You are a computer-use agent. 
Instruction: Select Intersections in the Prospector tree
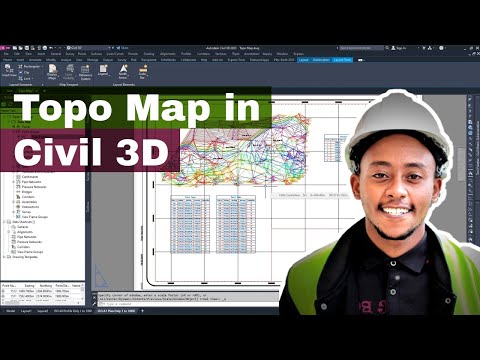coord(30,207)
